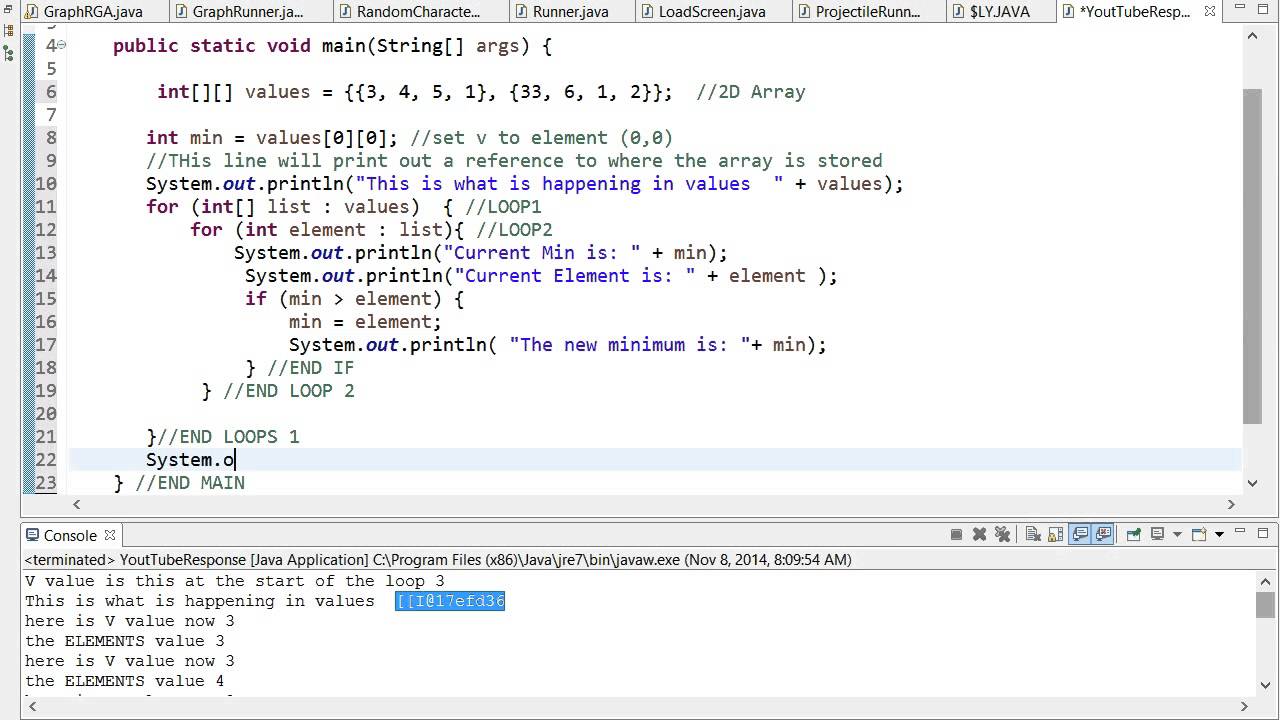Click "Current Element is: " string literal

tap(575, 276)
